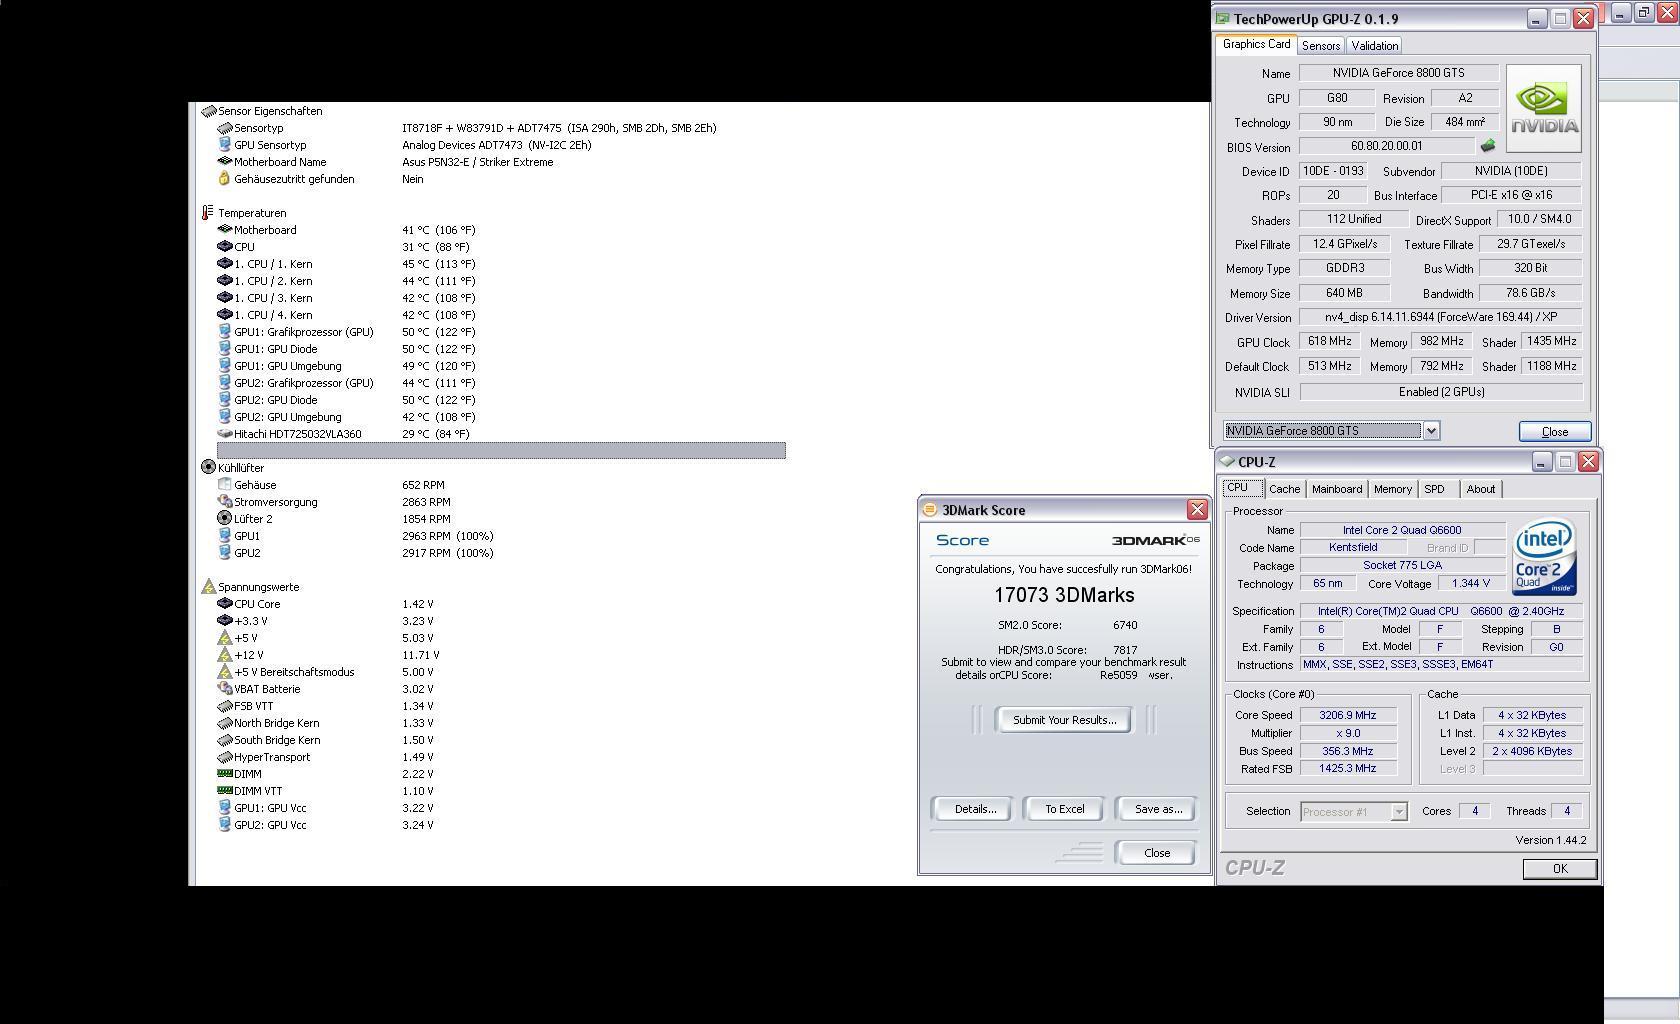Switch to Validation tab in GPU-Z
This screenshot has height=1024, width=1680.
click(x=1374, y=46)
